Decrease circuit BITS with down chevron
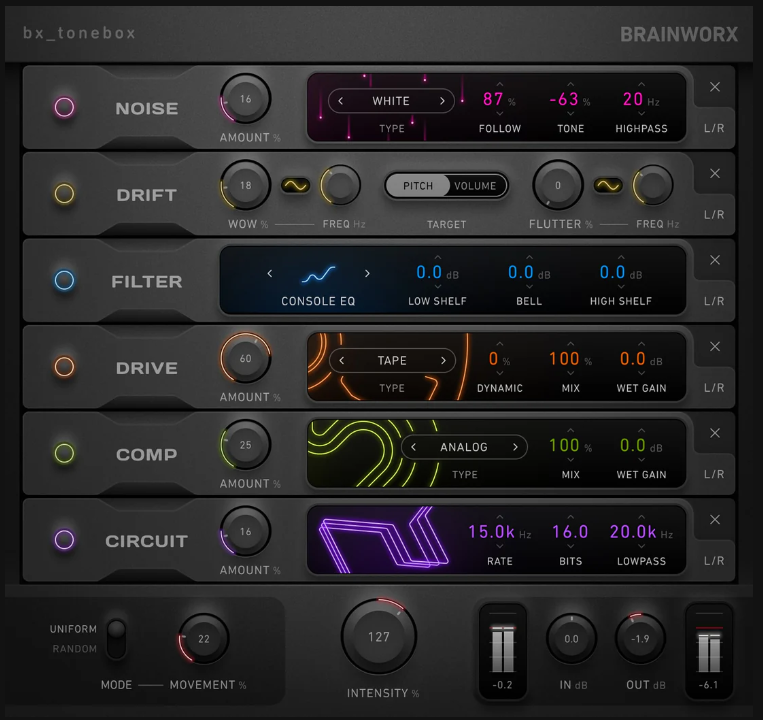The height and width of the screenshot is (720, 763). point(571,546)
